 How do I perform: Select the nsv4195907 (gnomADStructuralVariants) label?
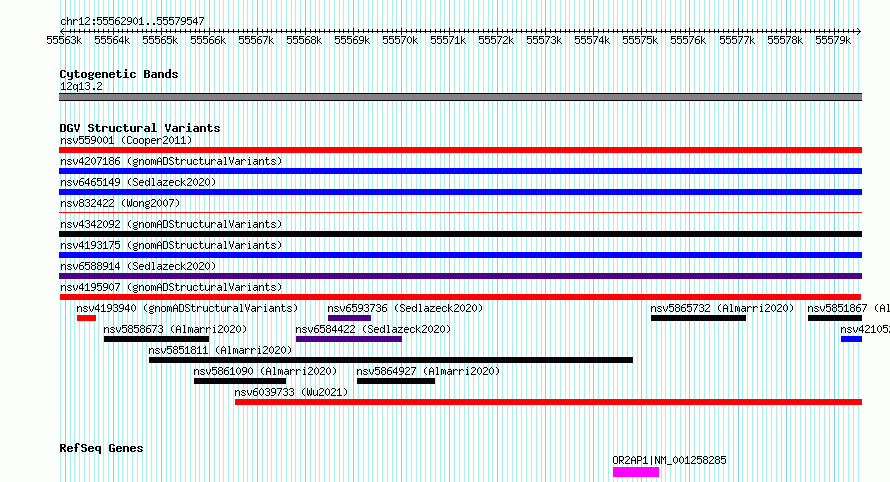pos(171,287)
